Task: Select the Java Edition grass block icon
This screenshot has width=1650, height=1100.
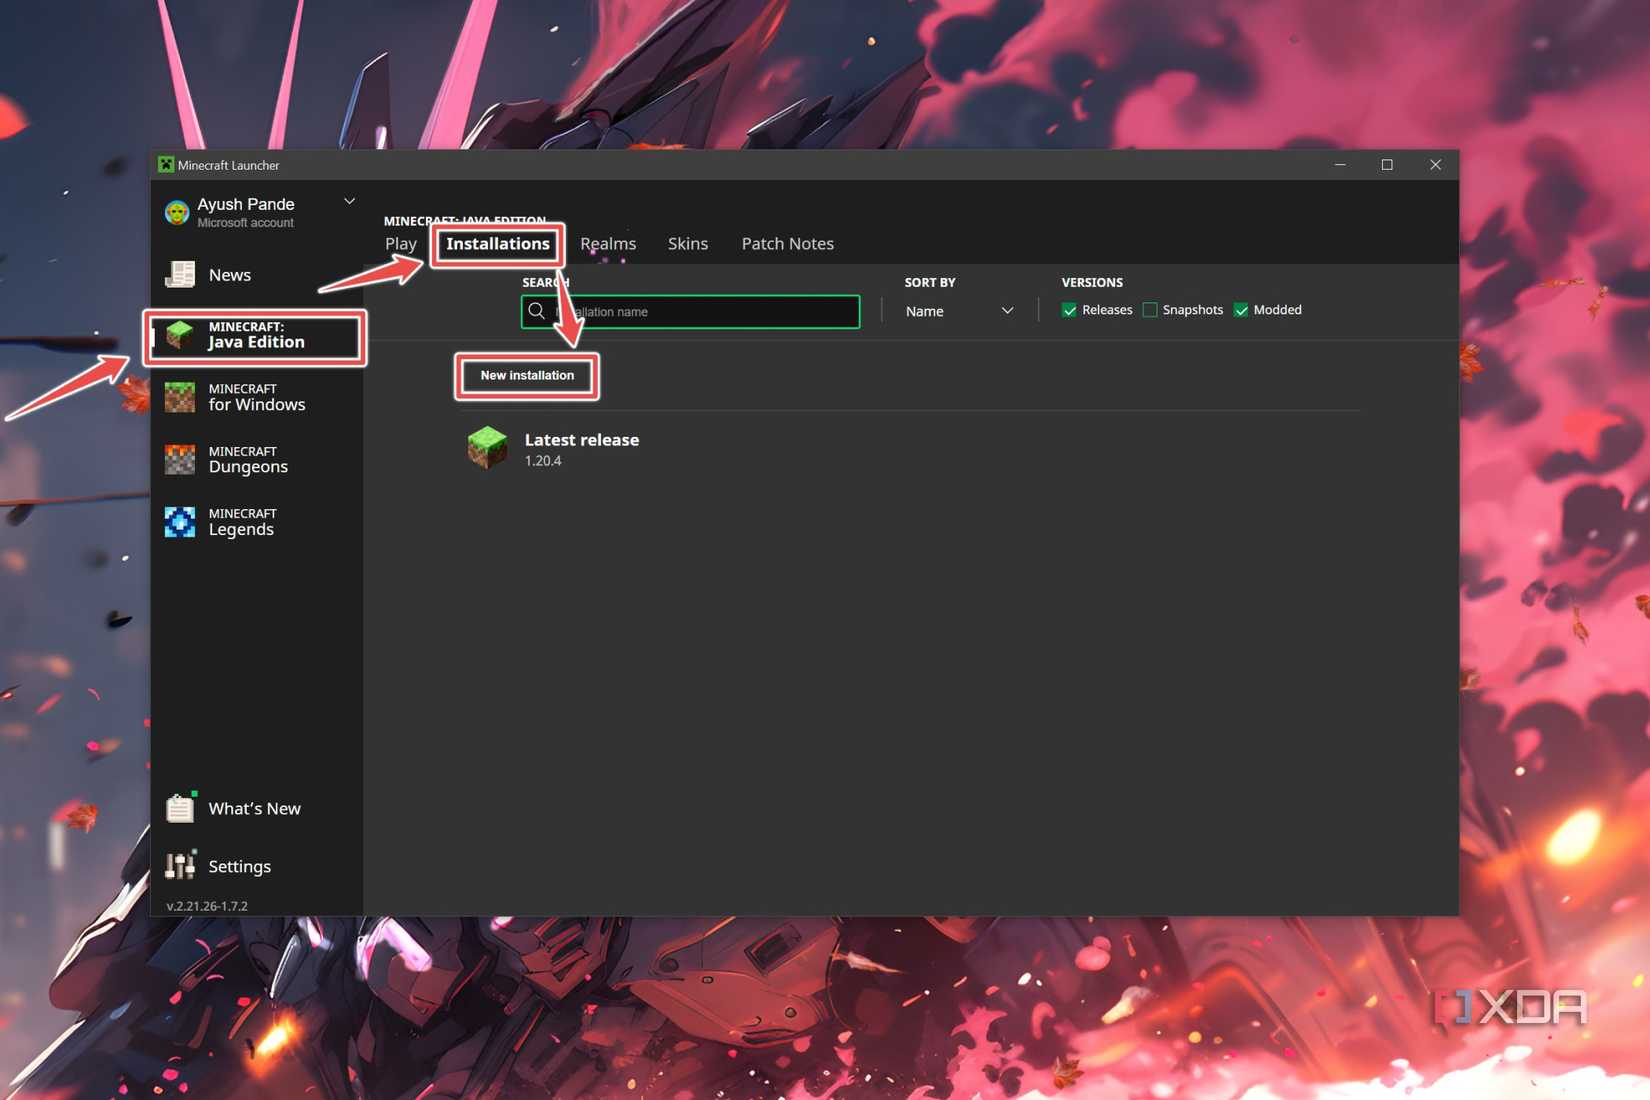Action: pos(180,335)
